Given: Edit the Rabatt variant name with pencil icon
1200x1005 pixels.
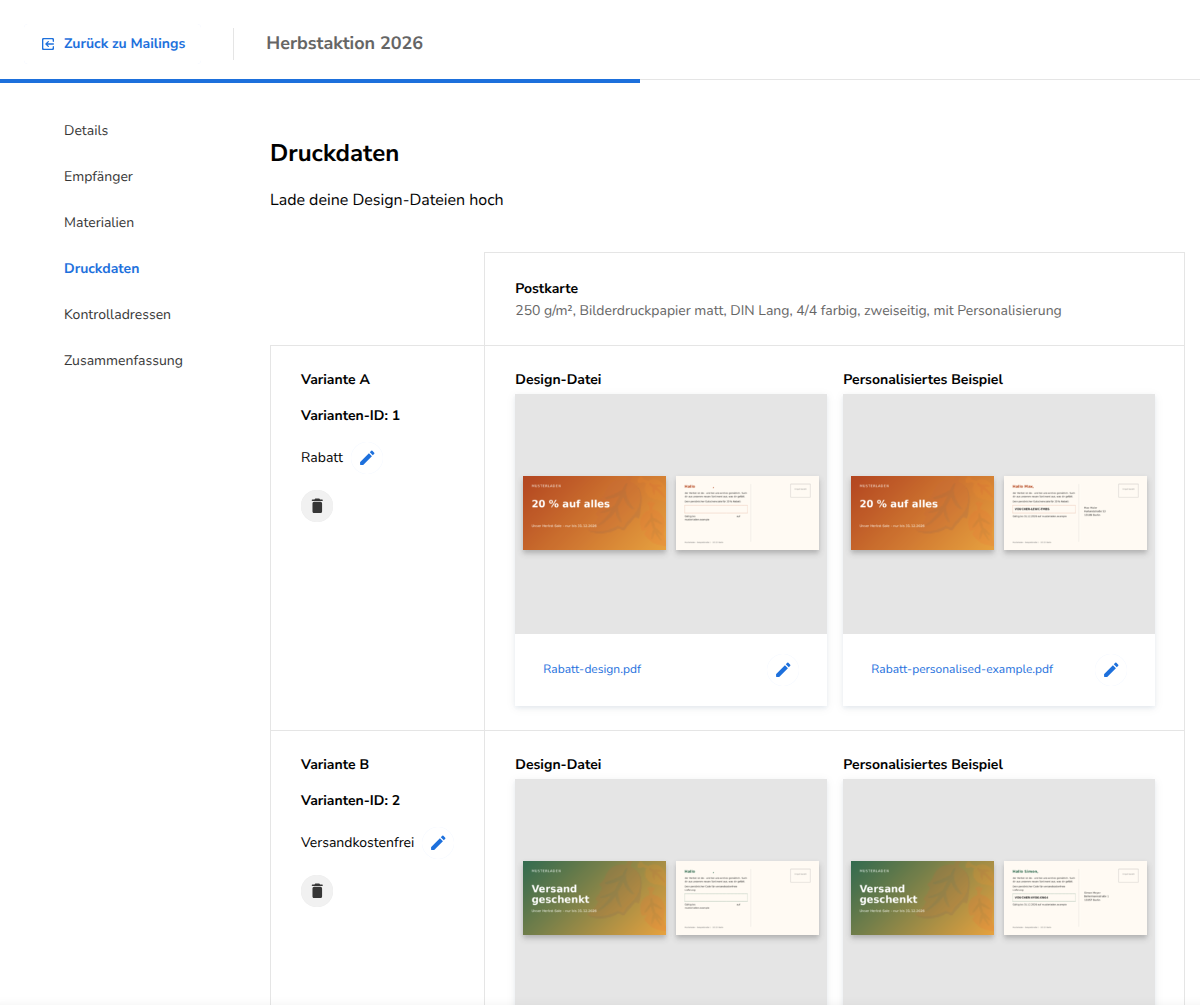Looking at the screenshot, I should coord(367,457).
